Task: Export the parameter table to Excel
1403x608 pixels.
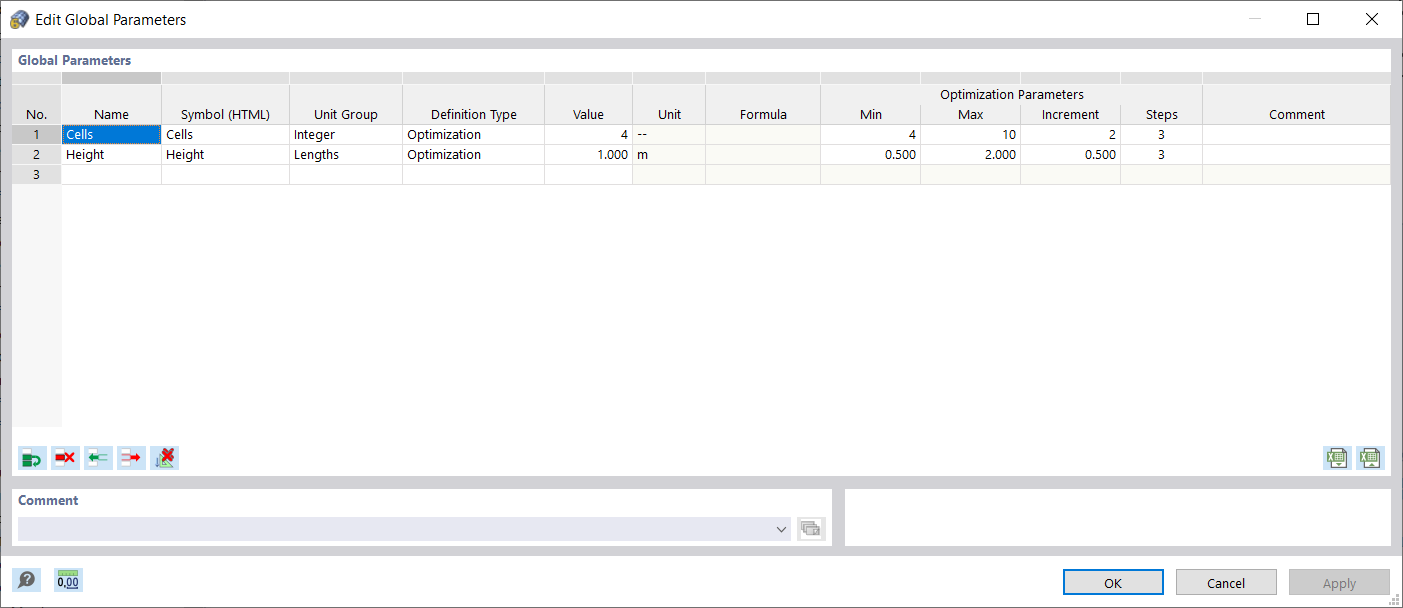Action: coord(1369,457)
